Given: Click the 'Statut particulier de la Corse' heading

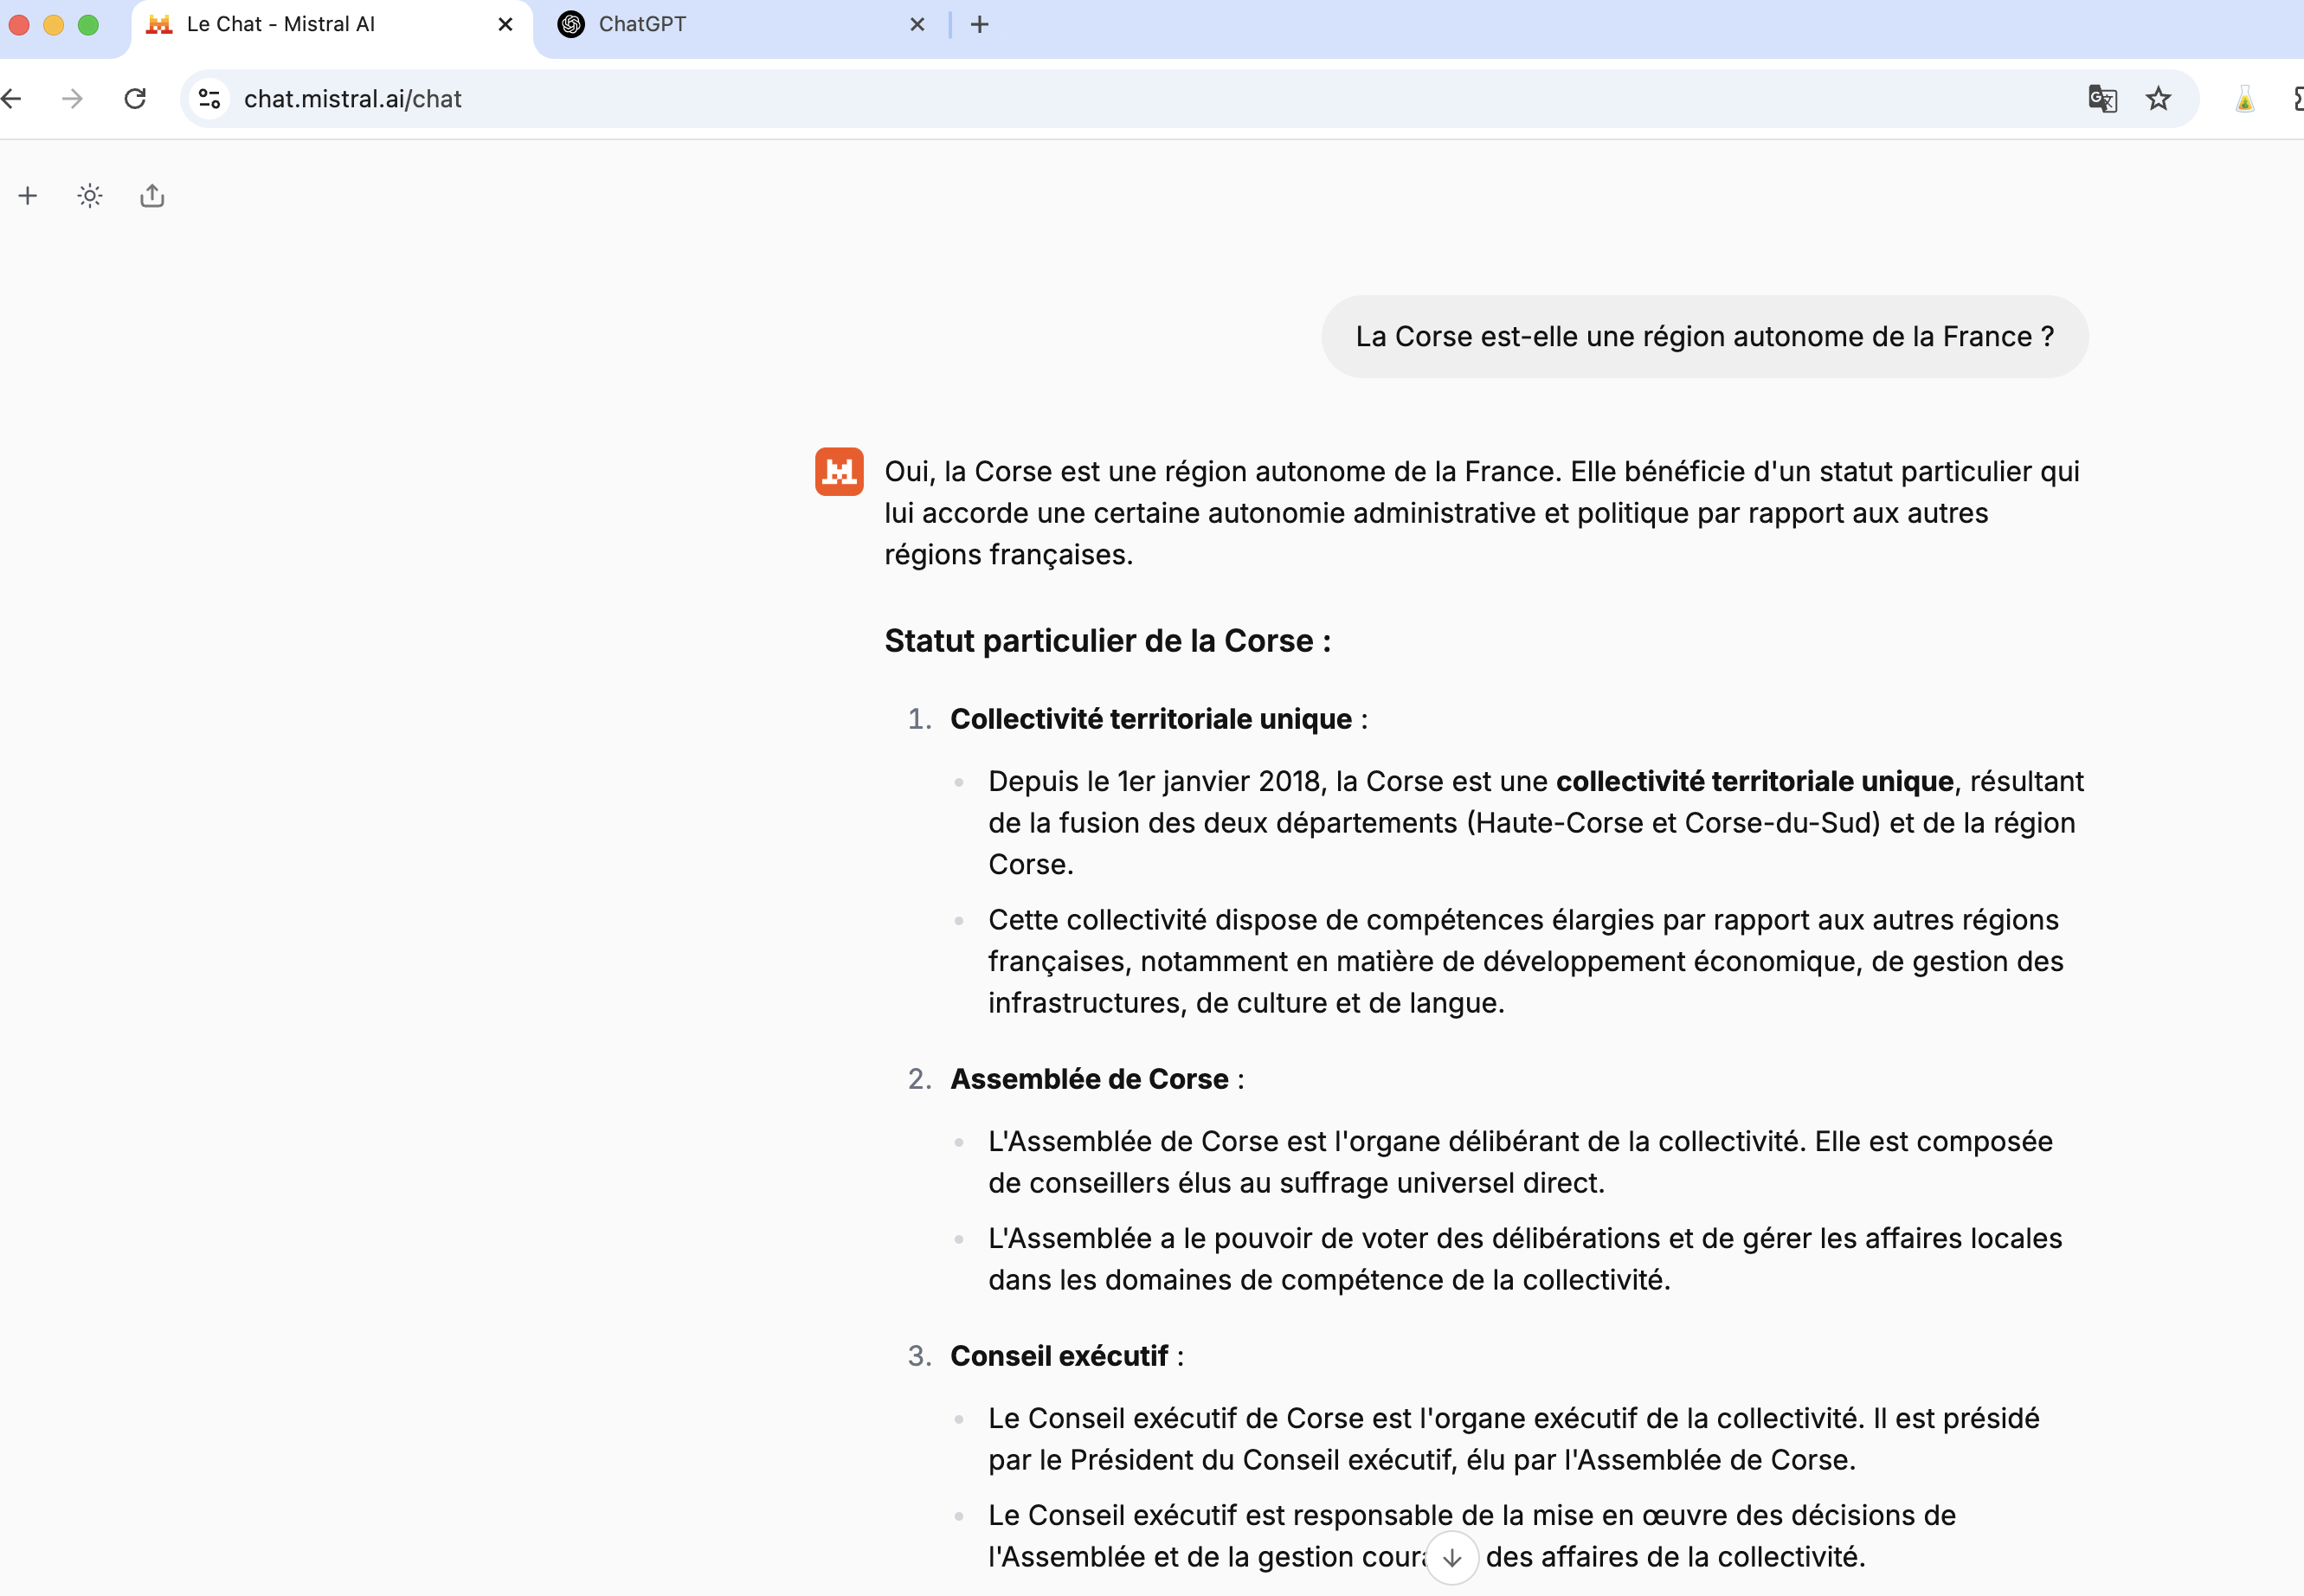Looking at the screenshot, I should [x=1107, y=641].
